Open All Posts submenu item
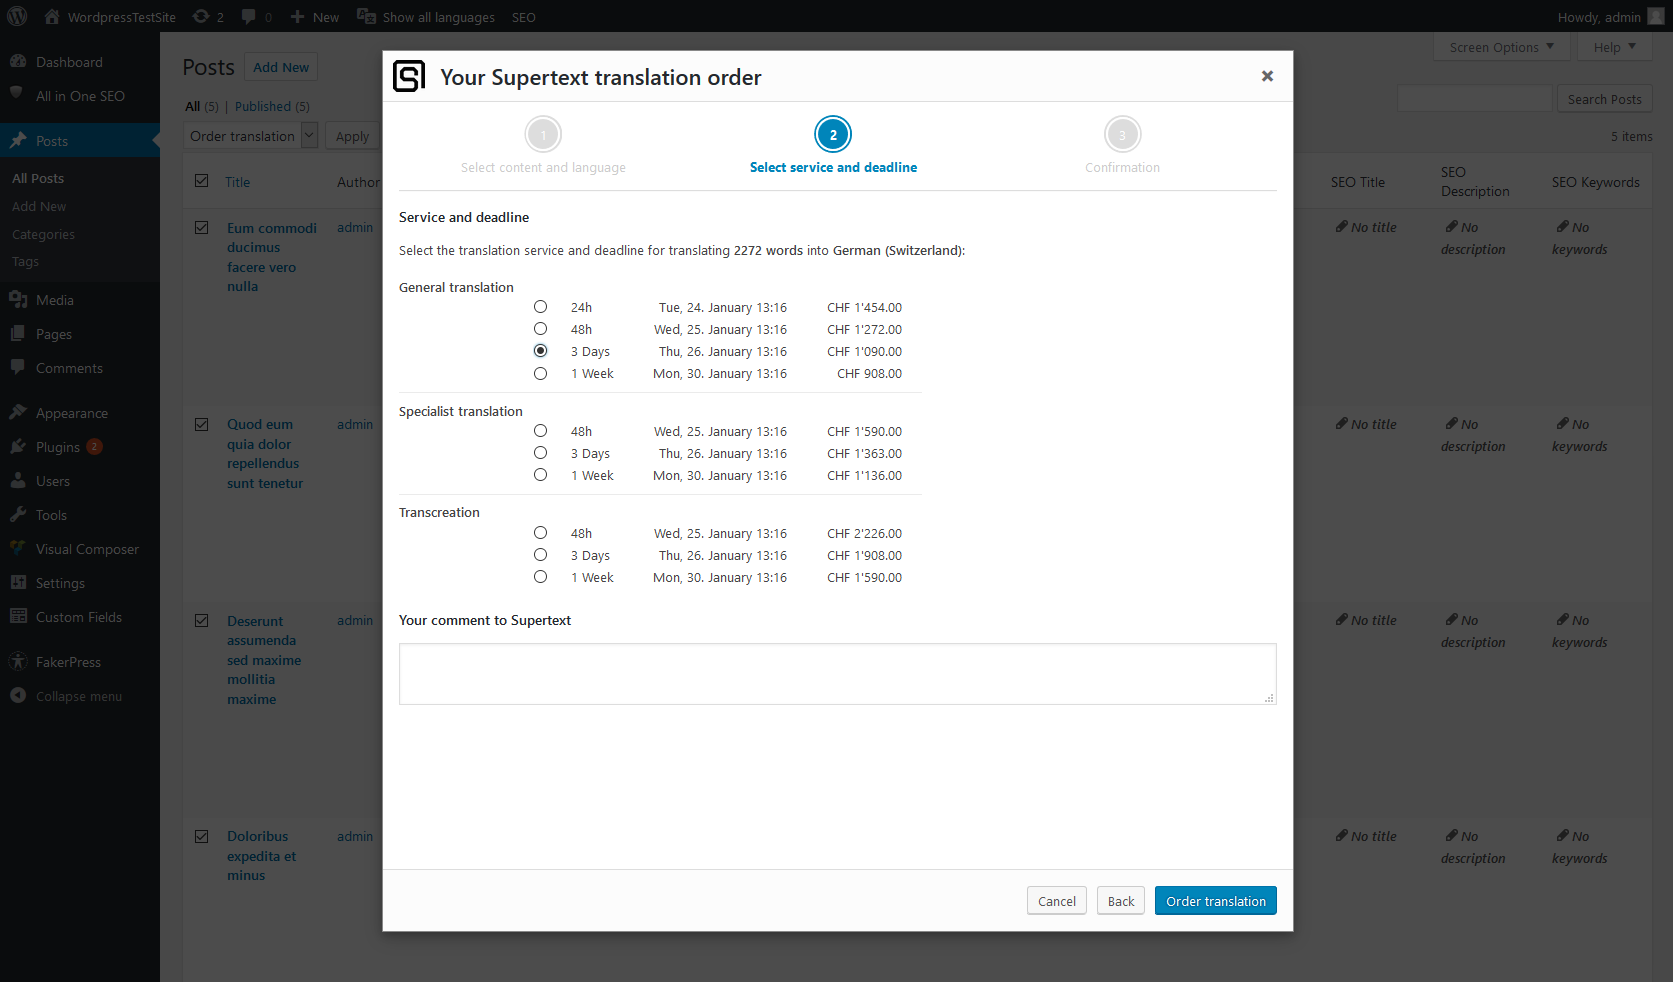 coord(38,178)
